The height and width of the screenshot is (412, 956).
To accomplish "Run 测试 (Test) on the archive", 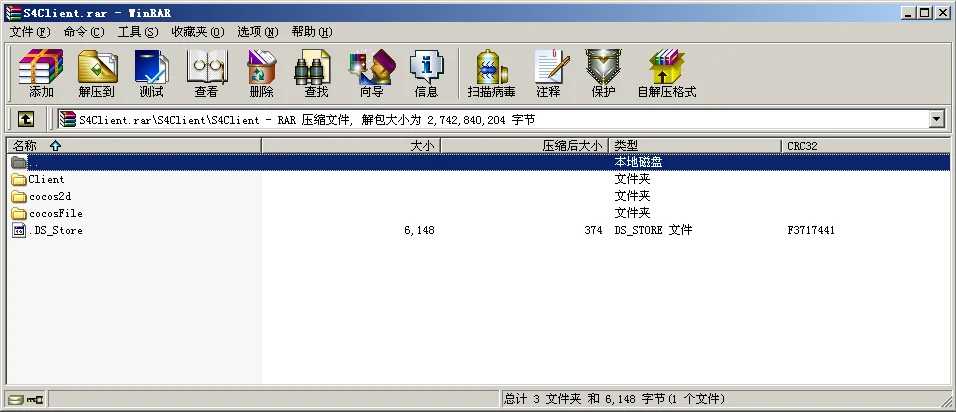I will tap(151, 74).
